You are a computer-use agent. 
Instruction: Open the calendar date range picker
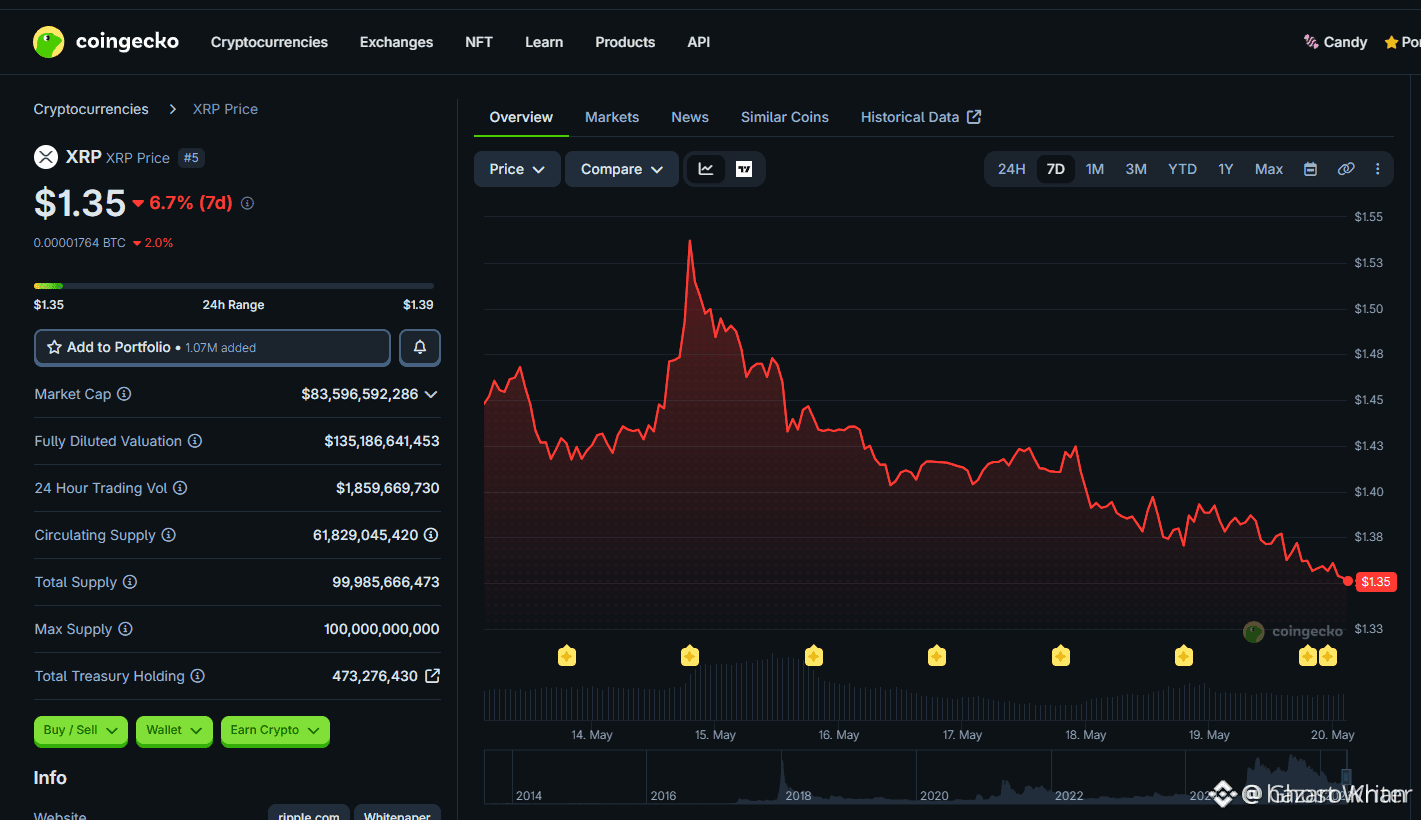click(x=1310, y=169)
